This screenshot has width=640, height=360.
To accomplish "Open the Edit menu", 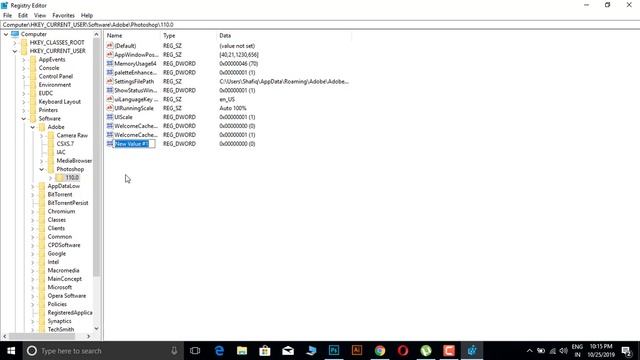I will coord(23,15).
